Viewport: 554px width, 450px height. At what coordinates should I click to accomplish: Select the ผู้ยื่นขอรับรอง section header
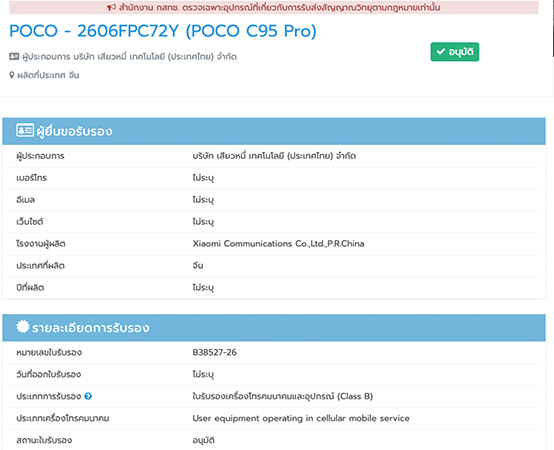(x=274, y=131)
